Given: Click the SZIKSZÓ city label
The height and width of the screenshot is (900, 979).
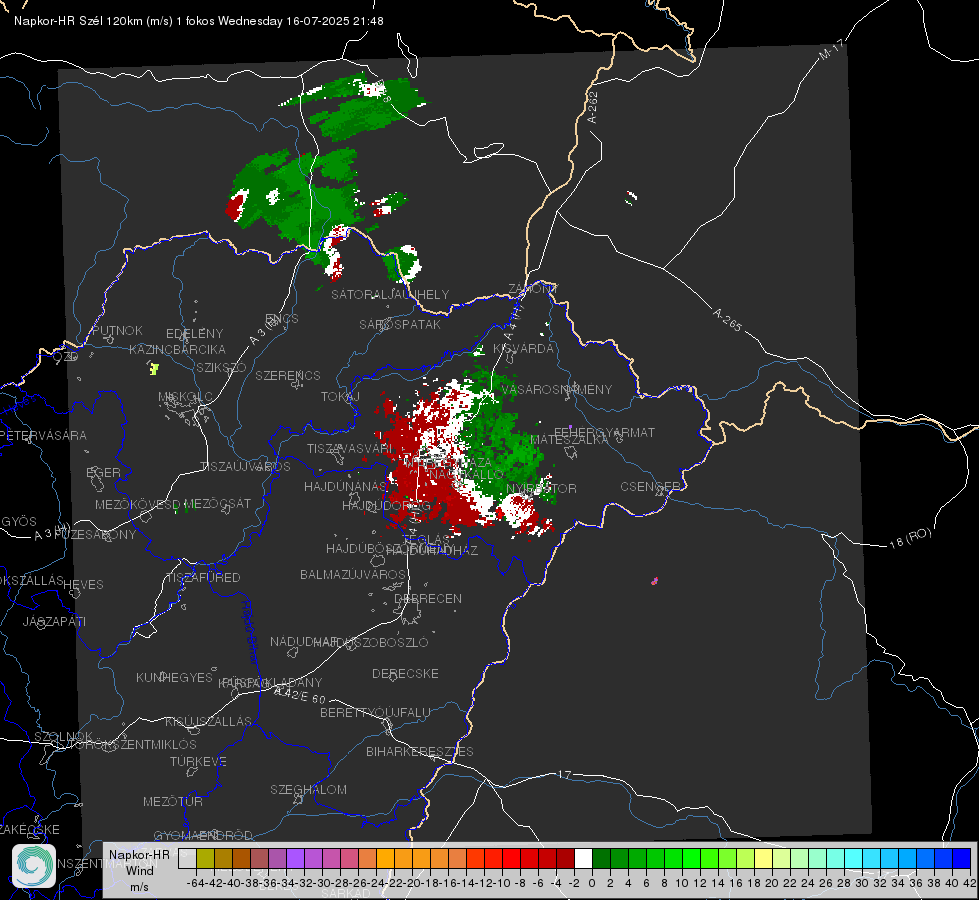Looking at the screenshot, I should tap(222, 367).
